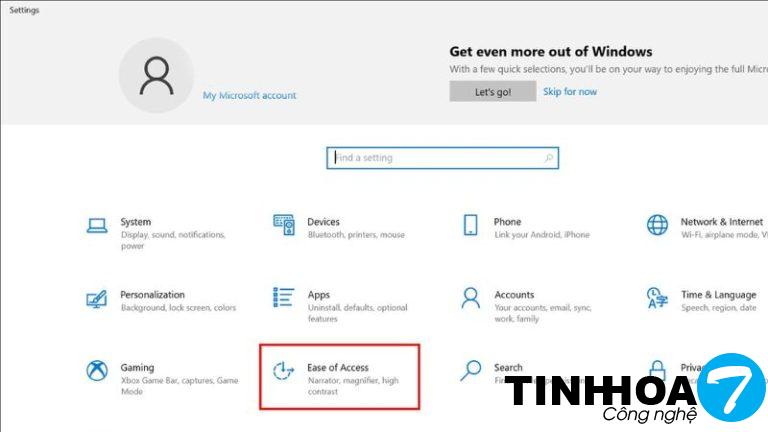
Task: Open the Personalization monitor-and-pen icon
Action: [x=96, y=299]
